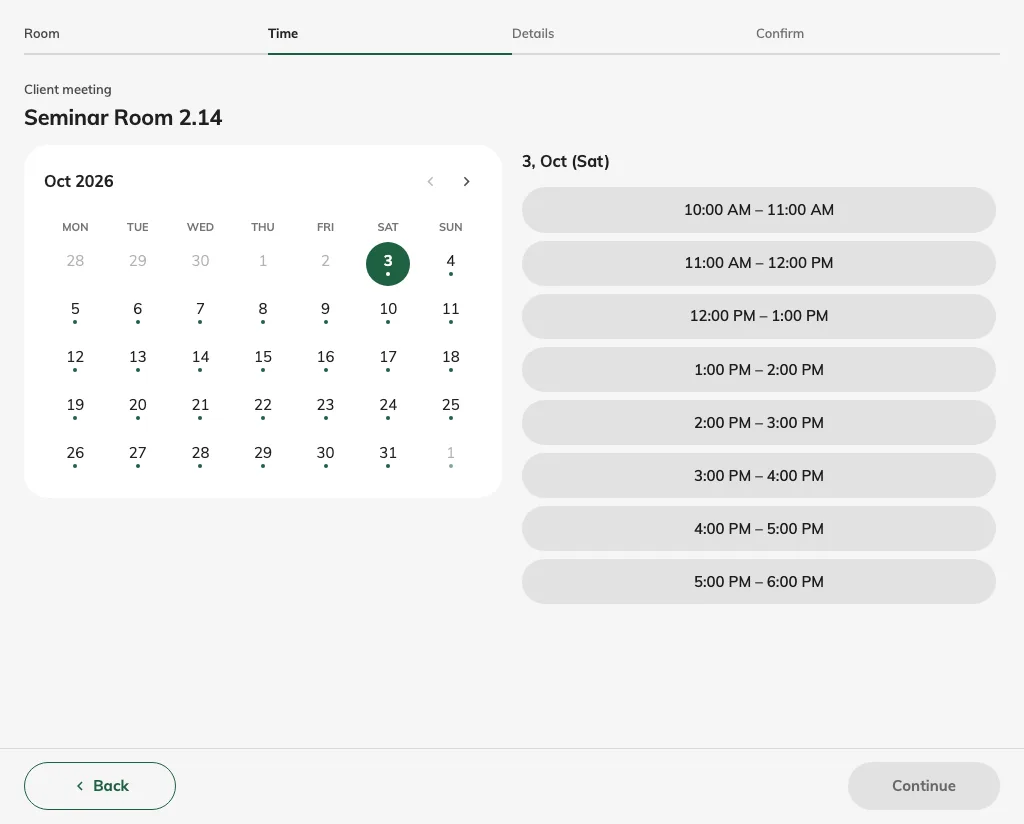The image size is (1024, 824).
Task: Select October 29 in the last row
Action: pyautogui.click(x=263, y=456)
